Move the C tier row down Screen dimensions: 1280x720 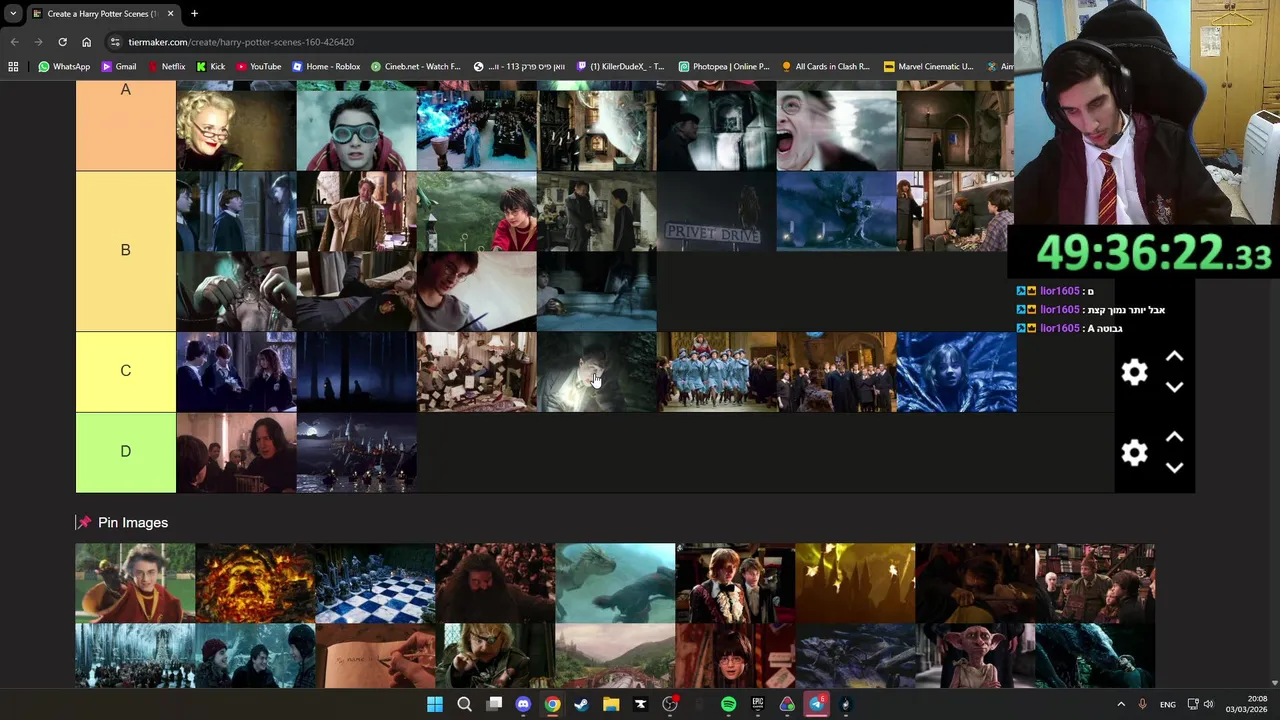click(x=1174, y=387)
